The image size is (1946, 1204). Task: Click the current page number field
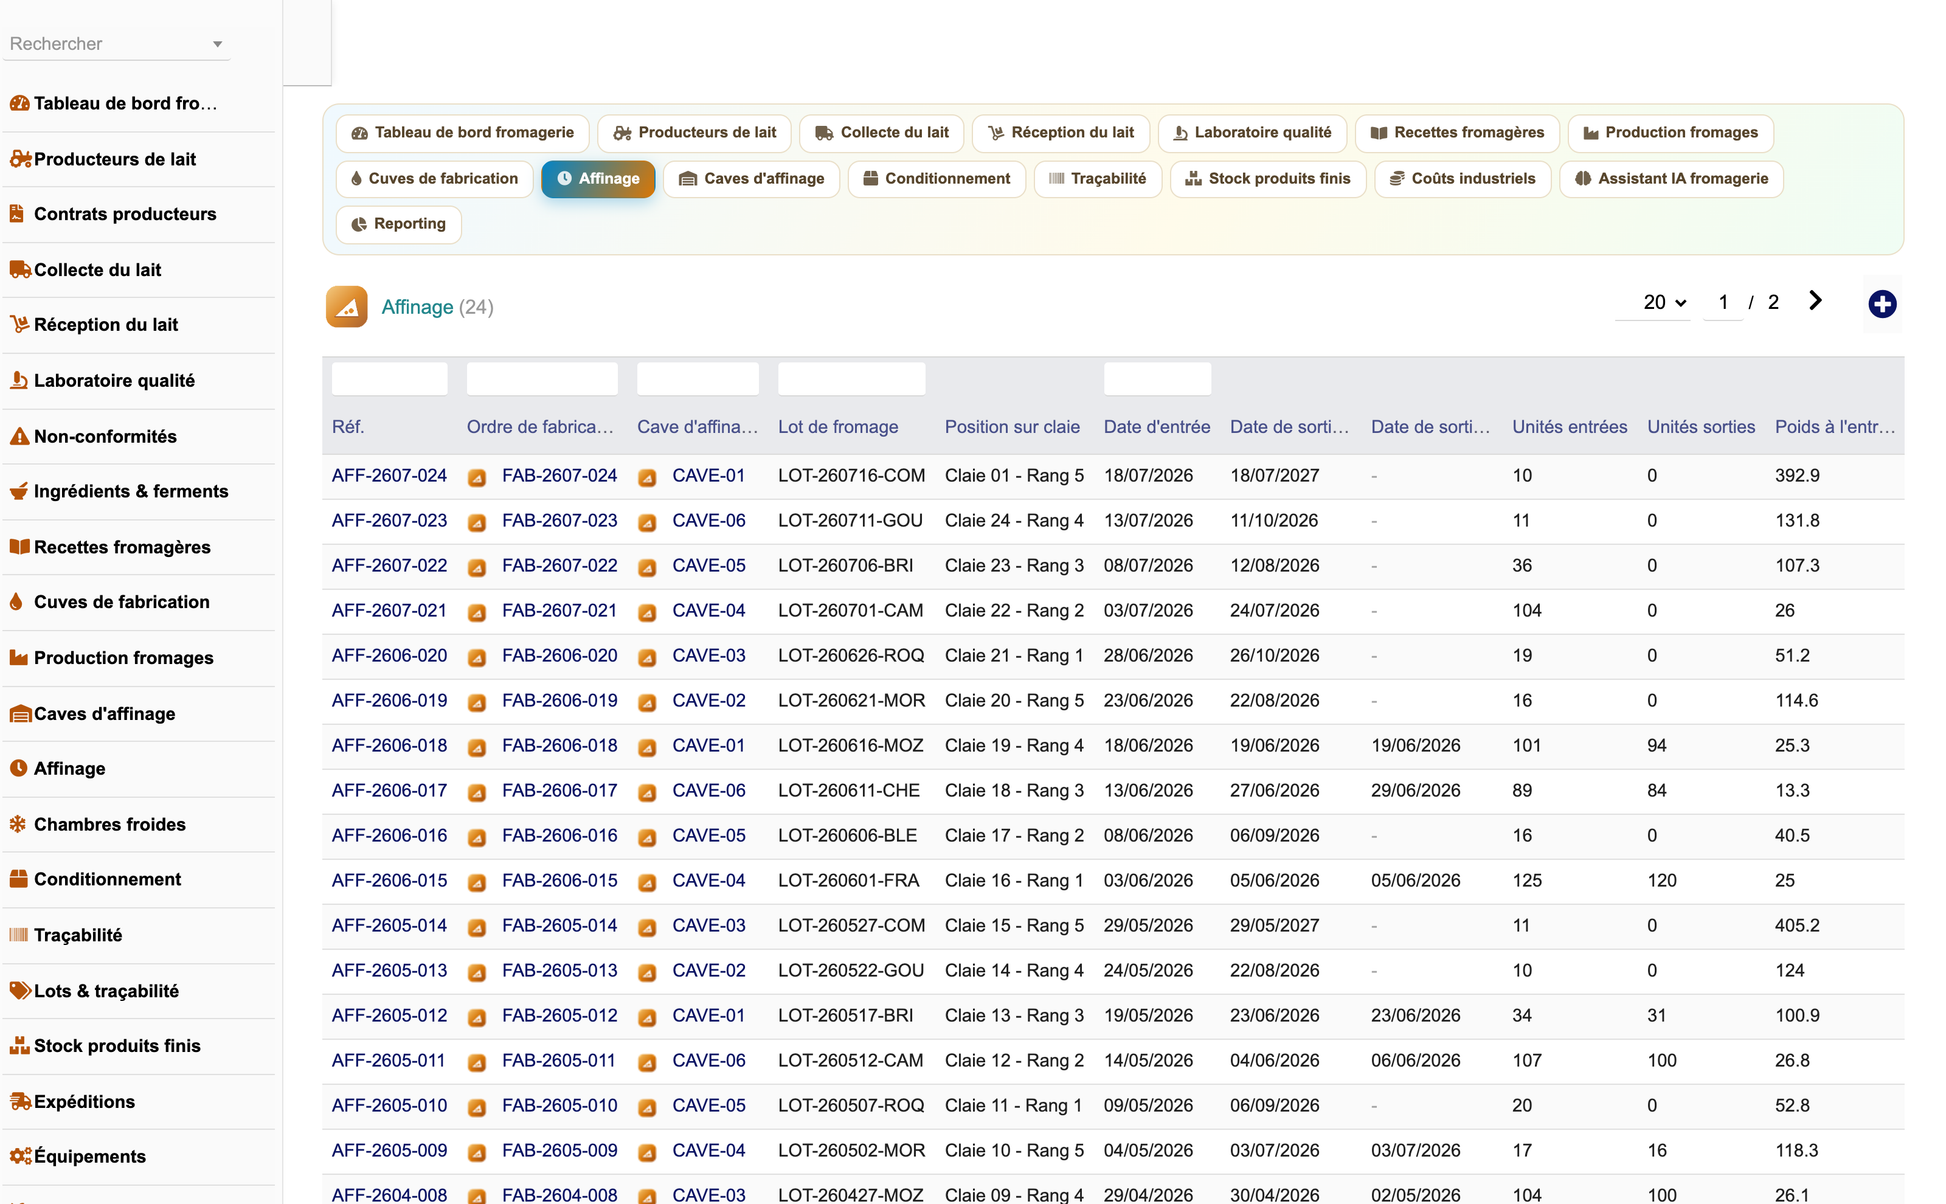pos(1723,302)
